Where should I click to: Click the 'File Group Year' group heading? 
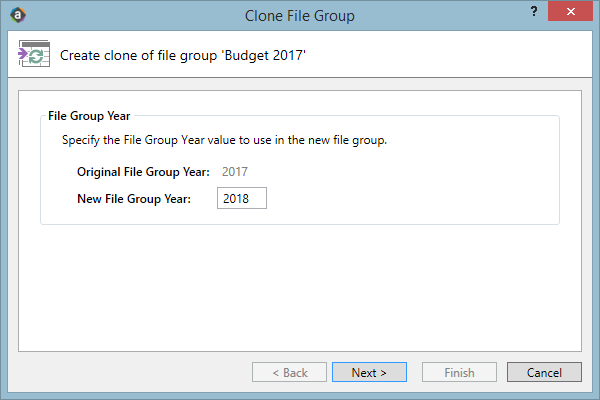pyautogui.click(x=89, y=116)
